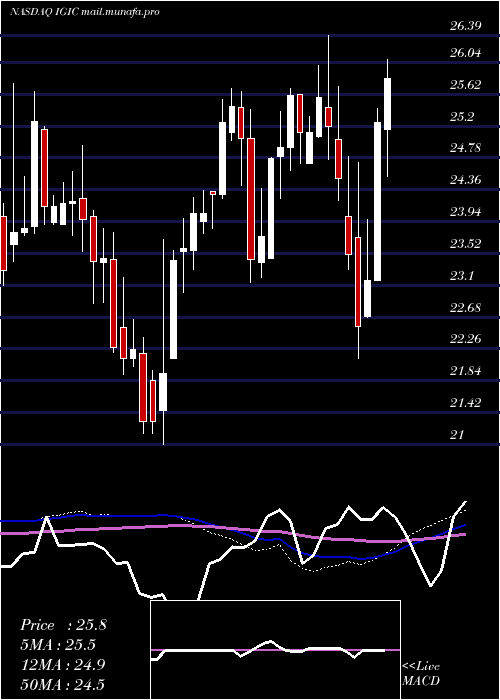Click the 12MA : 24.9 readout

click(x=63, y=665)
